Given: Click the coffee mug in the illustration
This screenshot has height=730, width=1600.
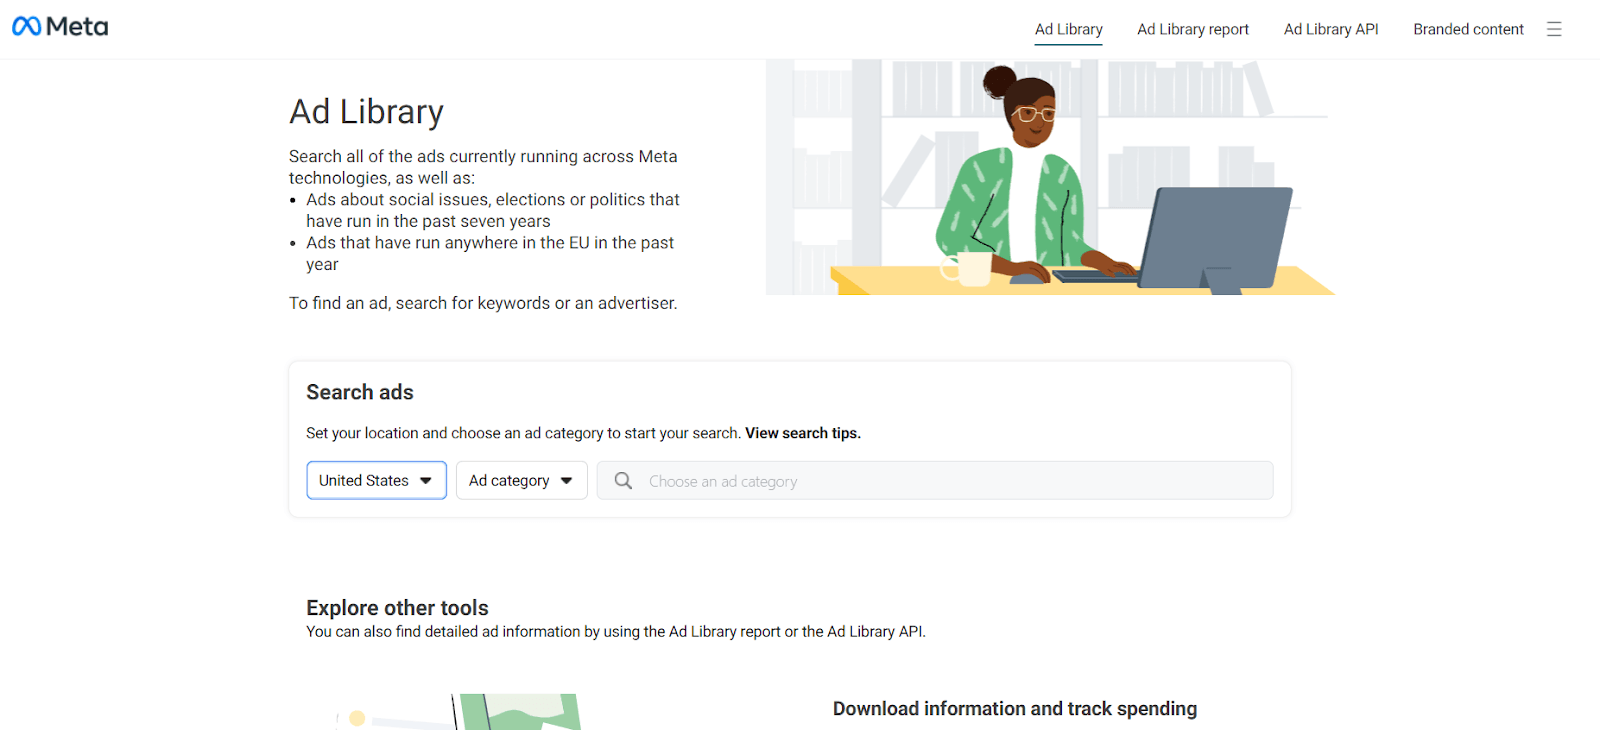Looking at the screenshot, I should point(970,268).
